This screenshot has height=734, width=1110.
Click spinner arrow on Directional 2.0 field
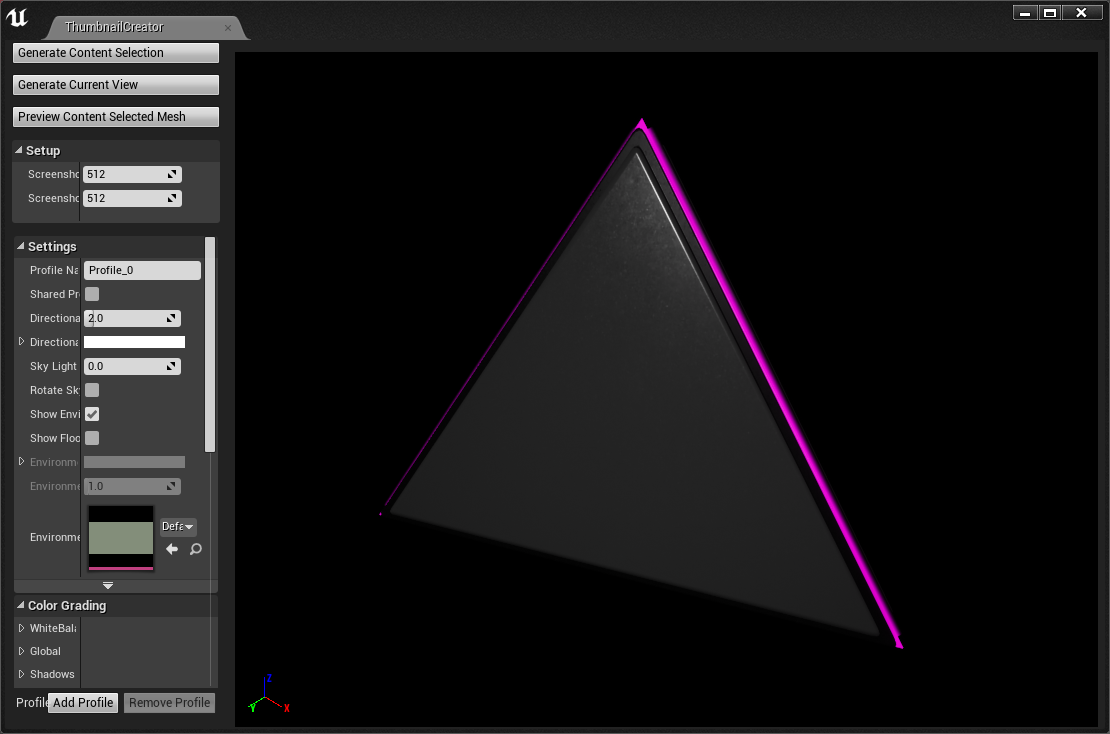pos(171,319)
